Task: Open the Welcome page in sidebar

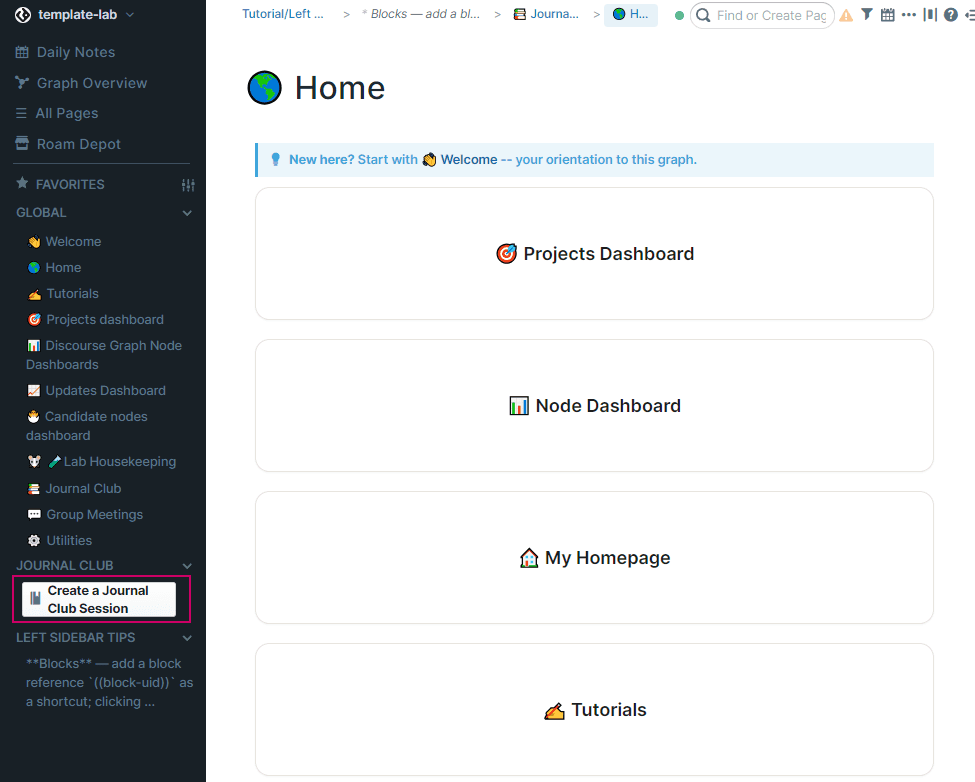Action: pyautogui.click(x=64, y=241)
